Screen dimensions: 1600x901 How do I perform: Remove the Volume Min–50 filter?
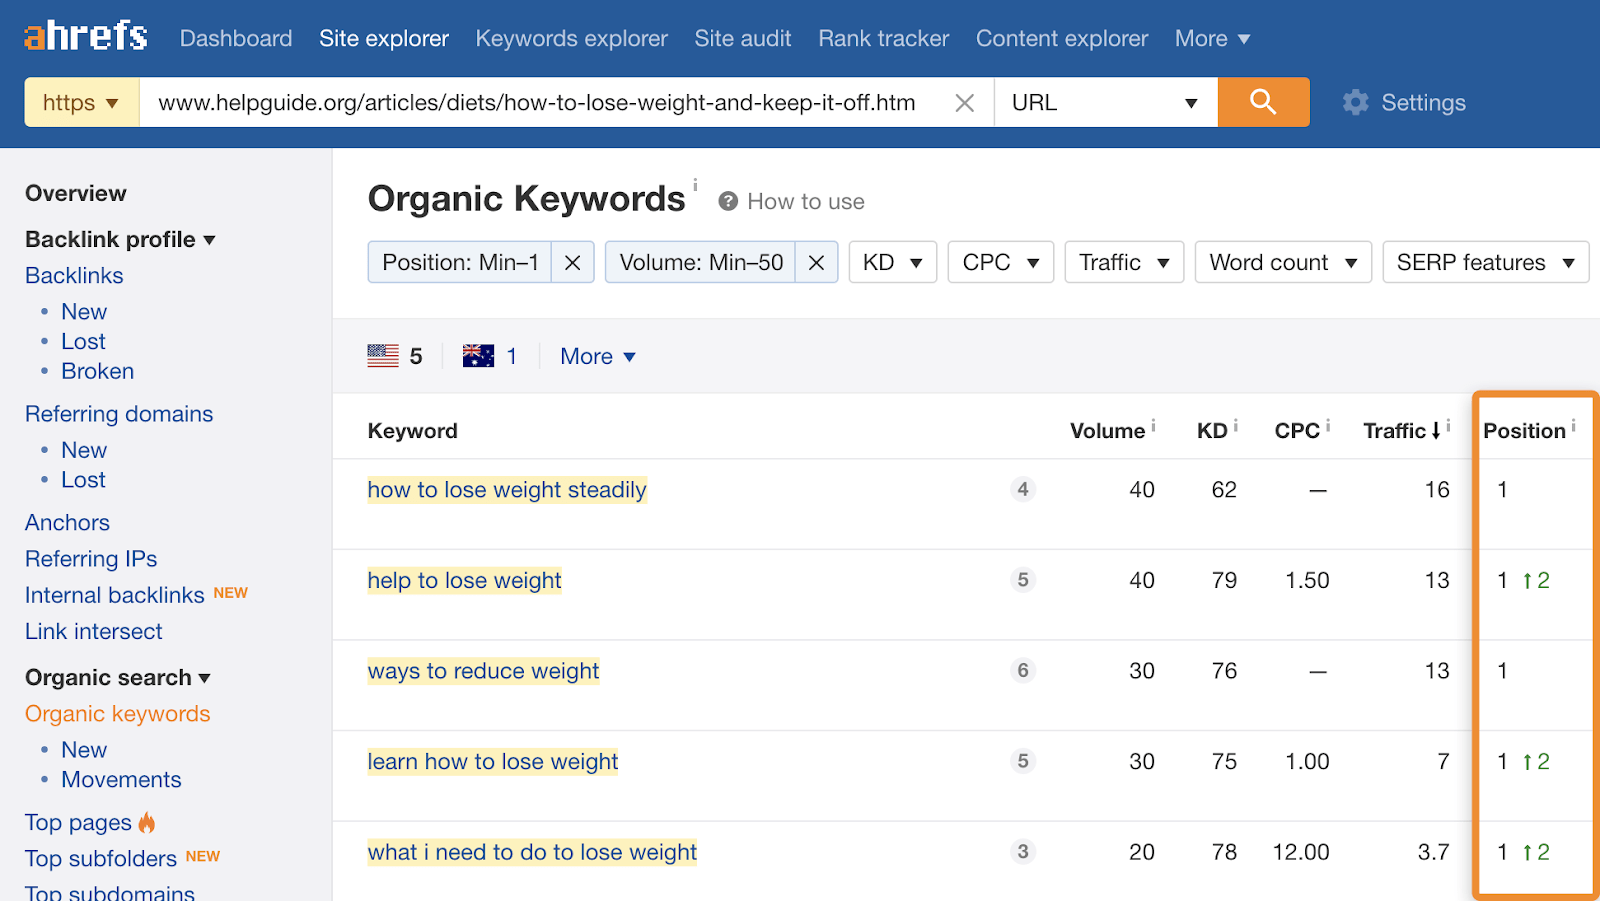point(817,262)
